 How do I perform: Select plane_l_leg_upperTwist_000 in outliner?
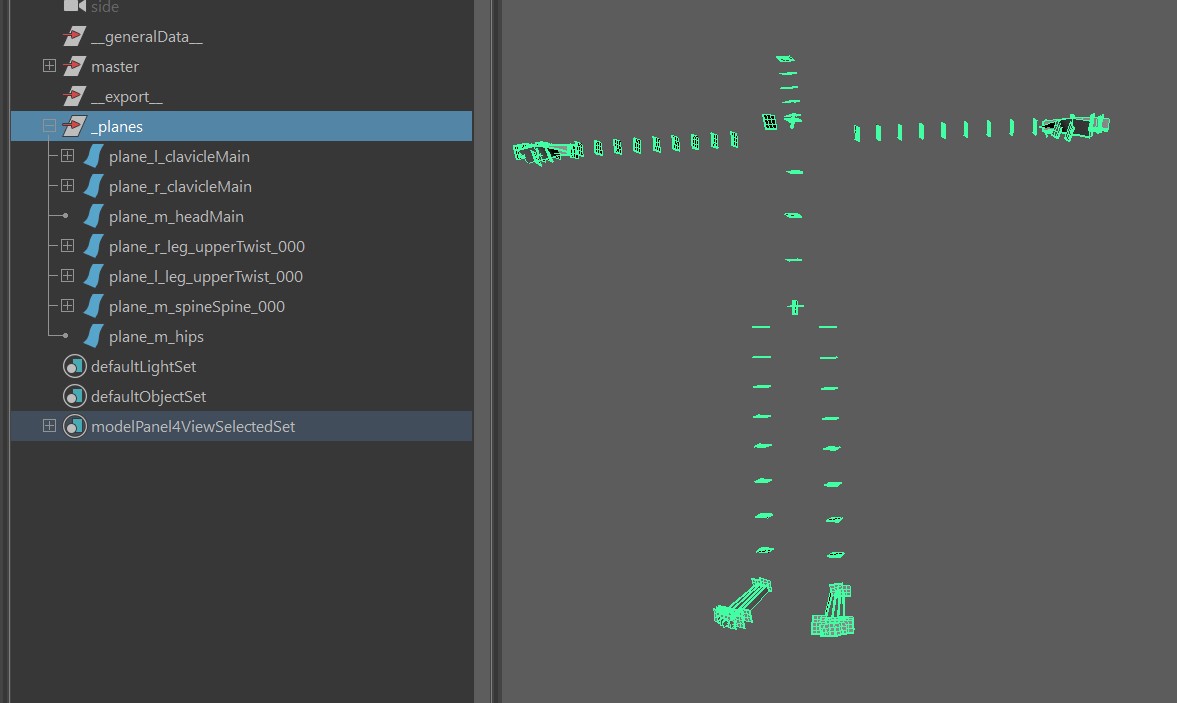pyautogui.click(x=205, y=277)
